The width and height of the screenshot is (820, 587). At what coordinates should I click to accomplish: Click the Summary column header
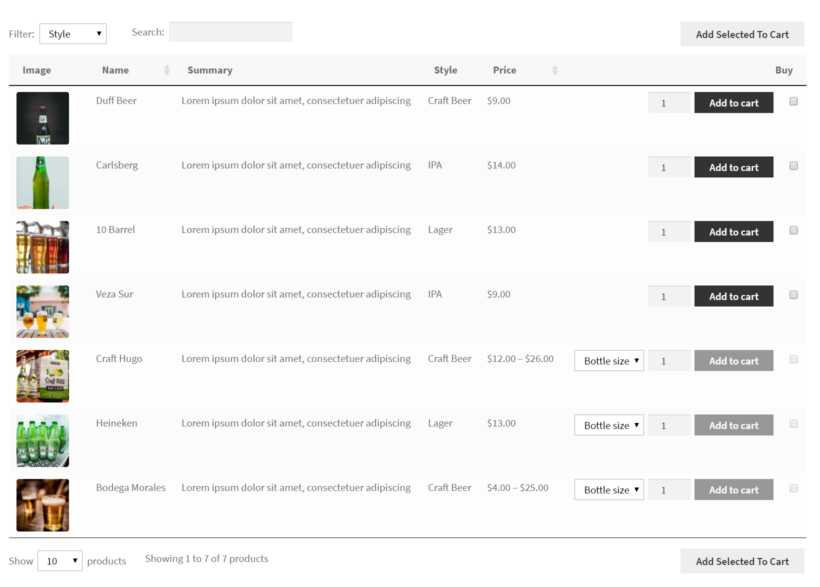pyautogui.click(x=209, y=70)
